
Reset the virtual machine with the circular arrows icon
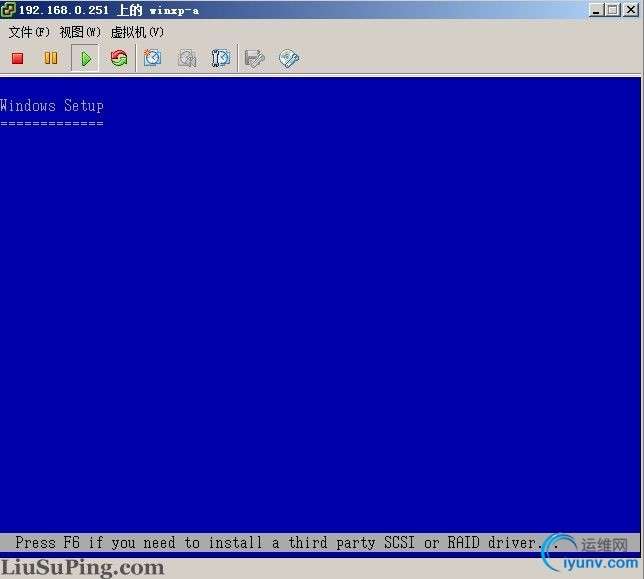pos(119,58)
